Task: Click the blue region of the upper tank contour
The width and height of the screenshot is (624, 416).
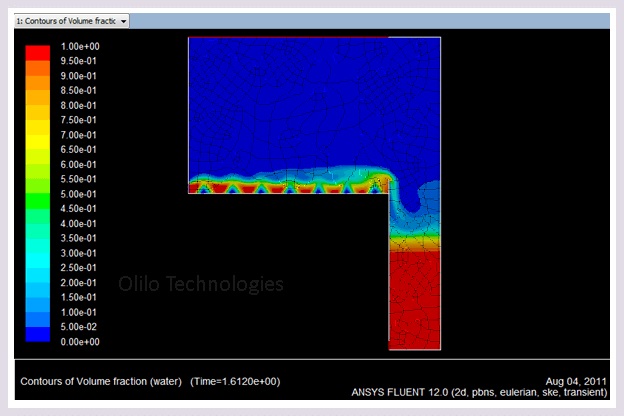Action: point(314,104)
